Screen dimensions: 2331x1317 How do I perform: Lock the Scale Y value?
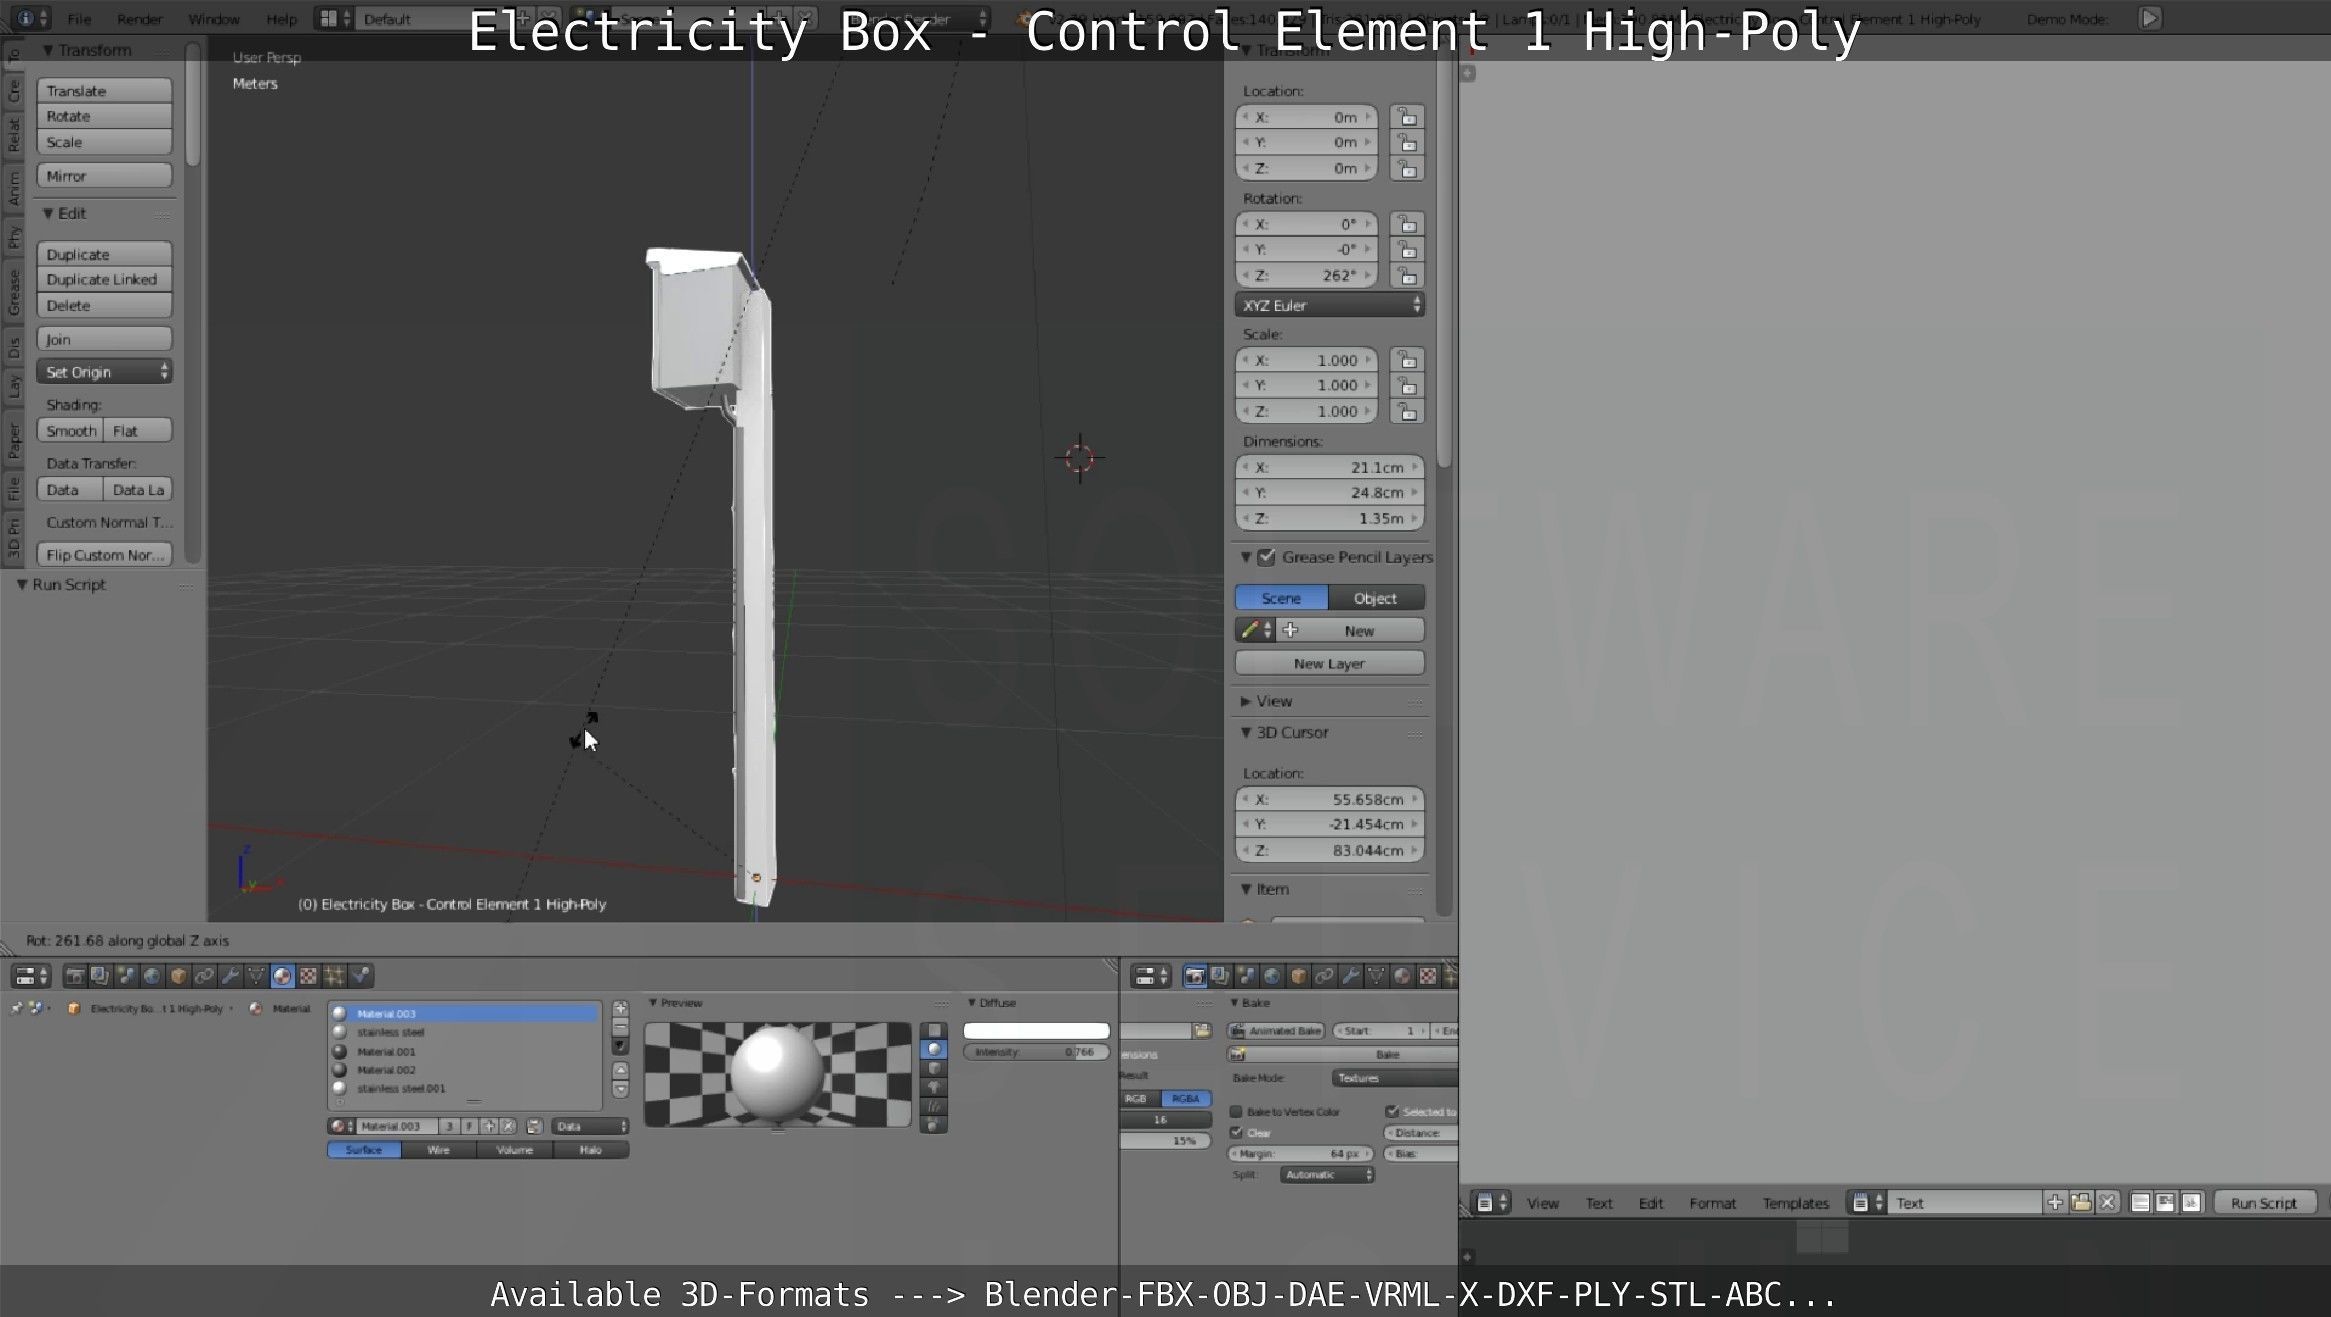1407,386
